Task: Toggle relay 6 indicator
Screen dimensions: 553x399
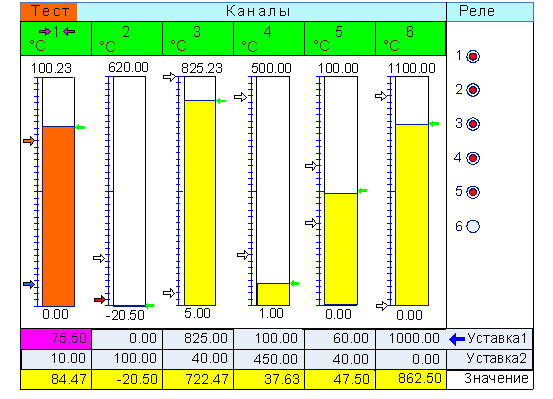Action: tap(473, 226)
